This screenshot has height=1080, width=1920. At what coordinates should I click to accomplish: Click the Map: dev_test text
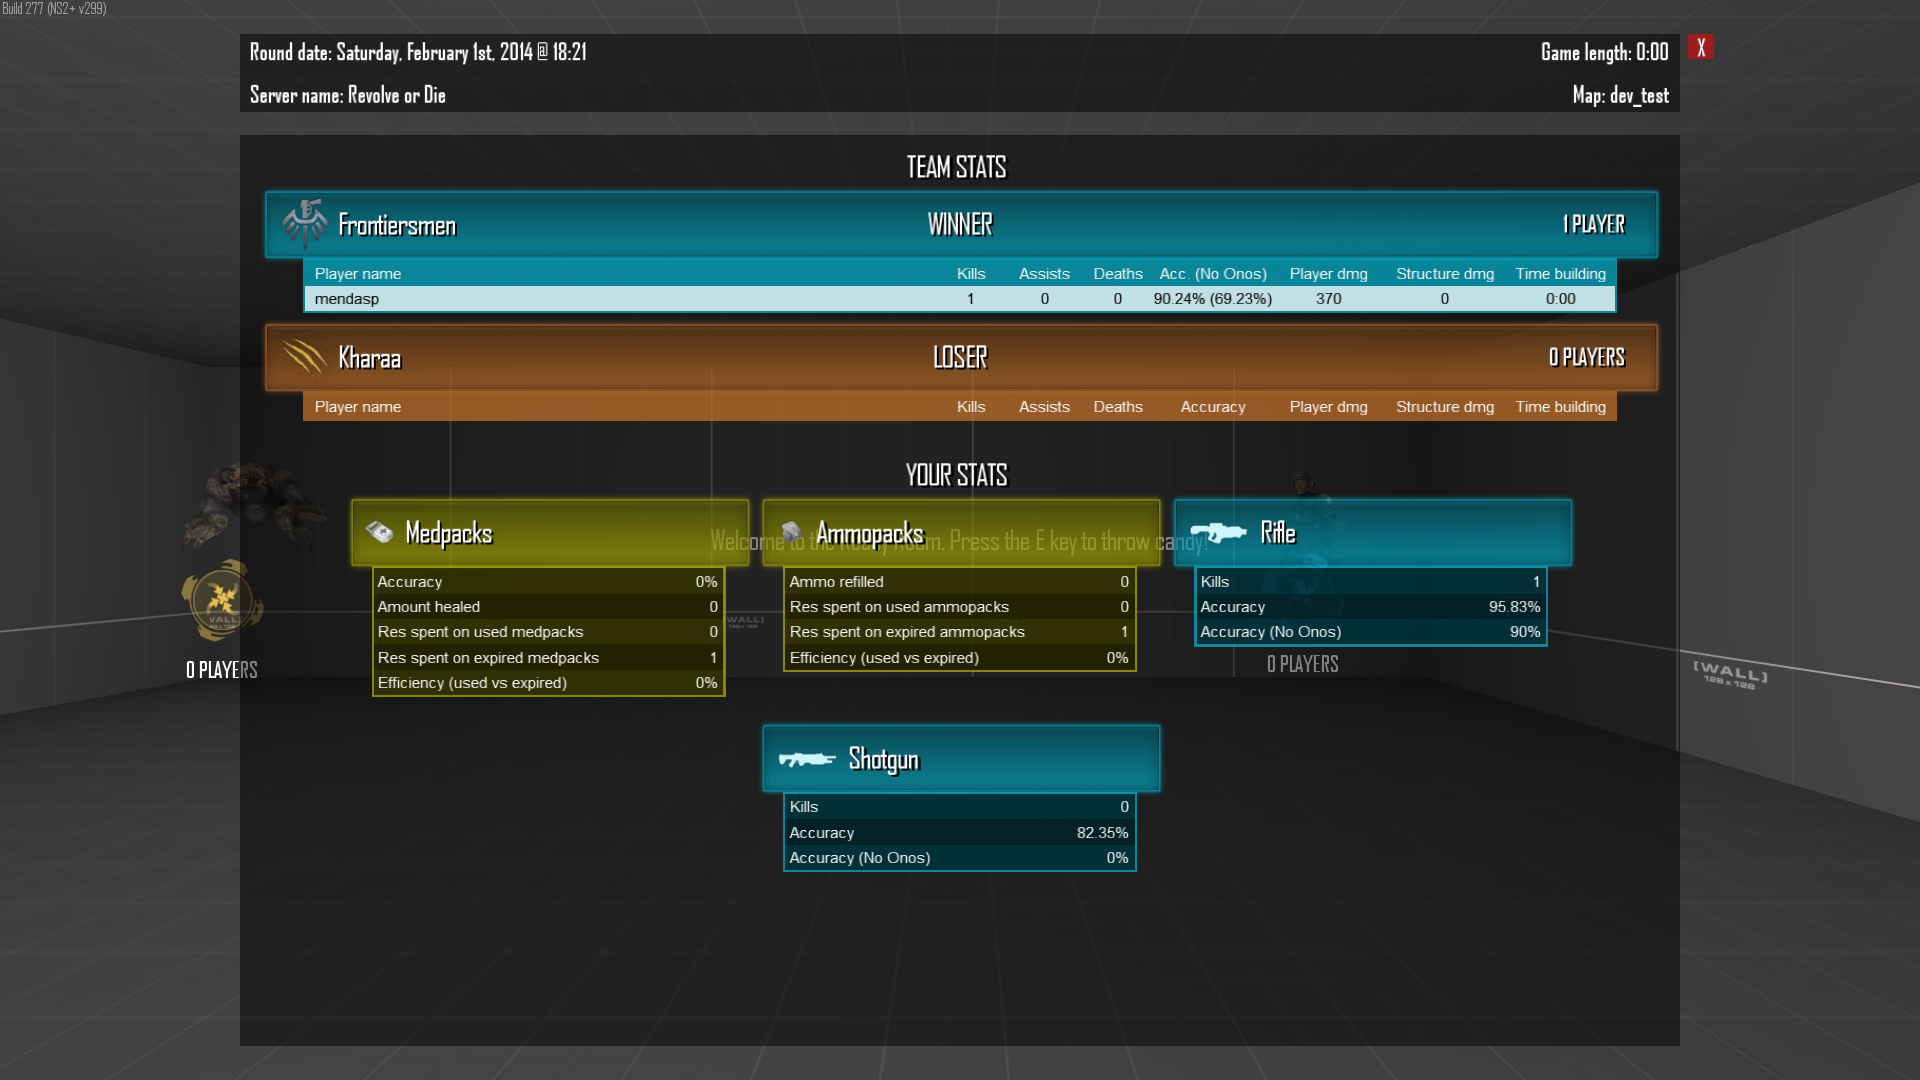coord(1620,95)
